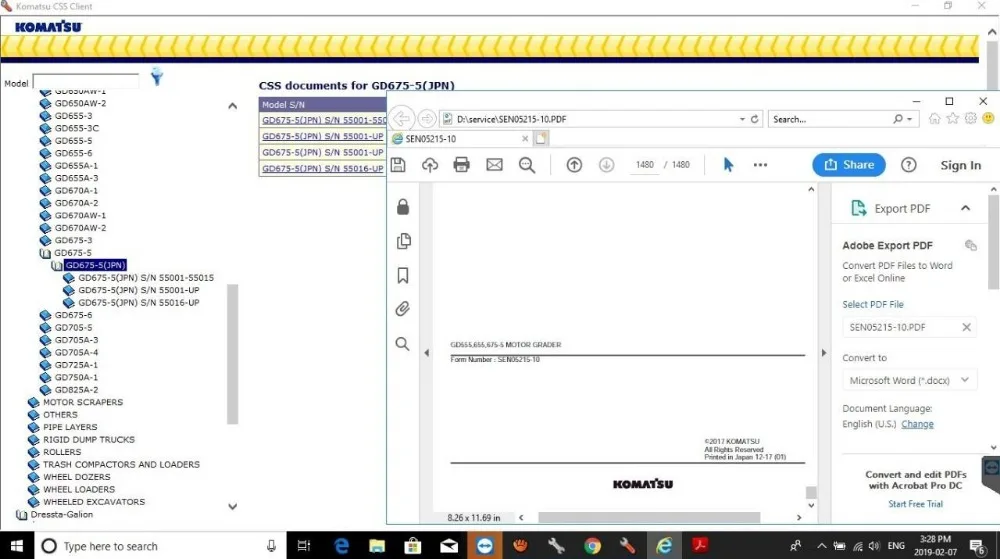This screenshot has height=559, width=1000.
Task: Open GD675-5(JPN) S/N 55016-UP document link
Action: click(323, 168)
